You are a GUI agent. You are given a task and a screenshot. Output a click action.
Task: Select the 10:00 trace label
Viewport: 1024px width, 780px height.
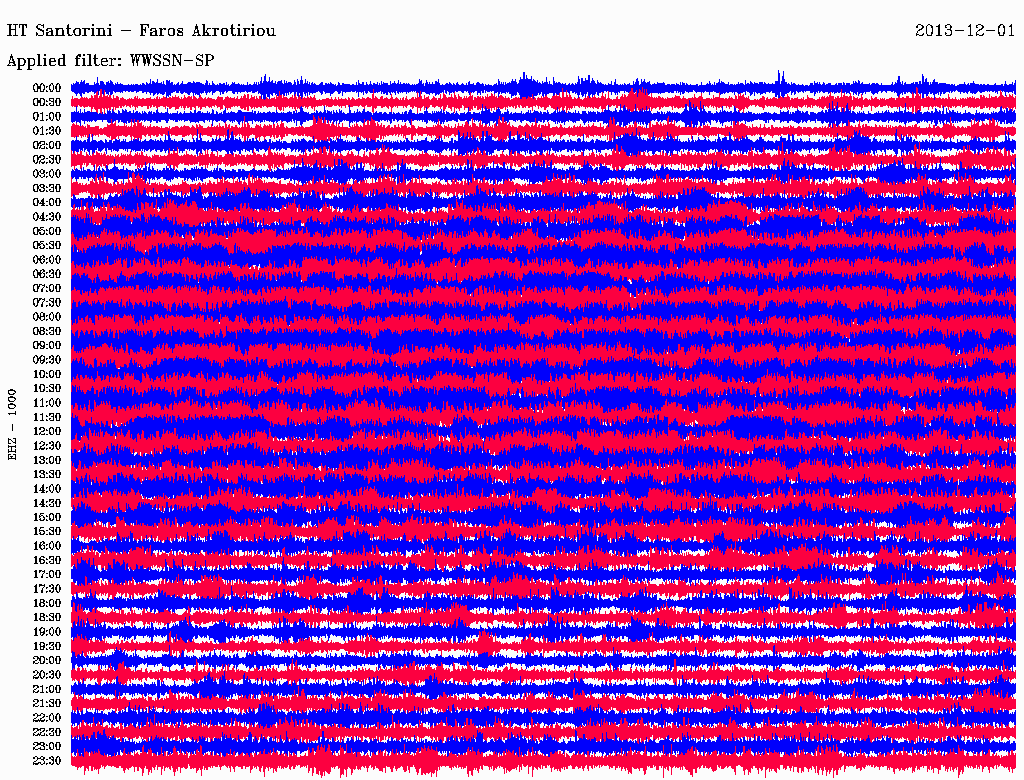47,374
